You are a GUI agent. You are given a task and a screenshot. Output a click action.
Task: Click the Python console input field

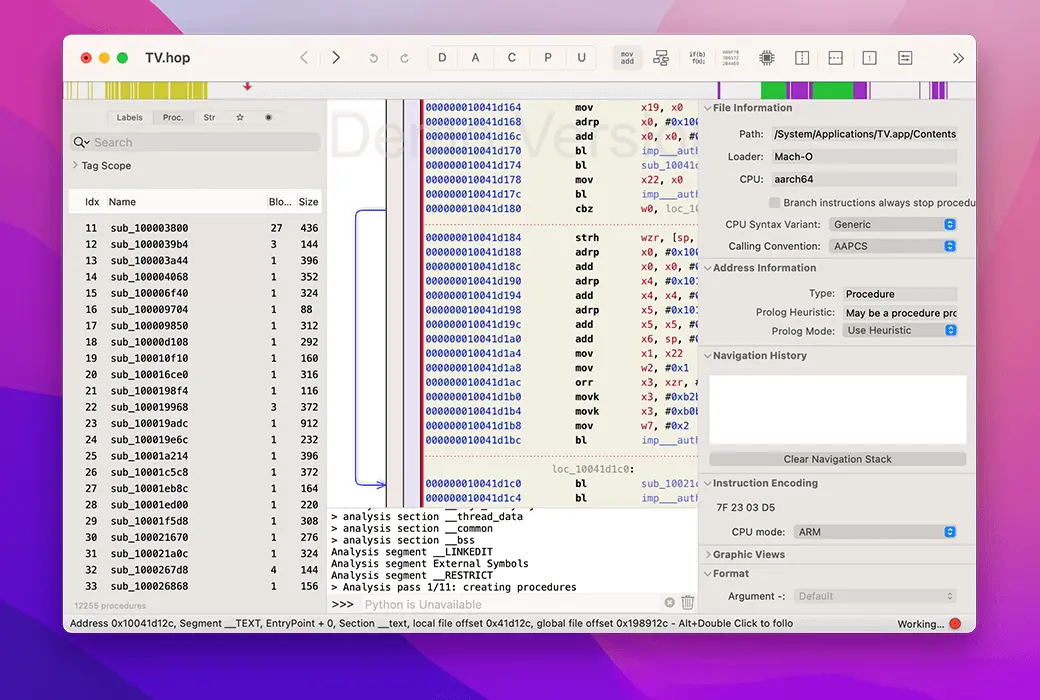tap(511, 604)
